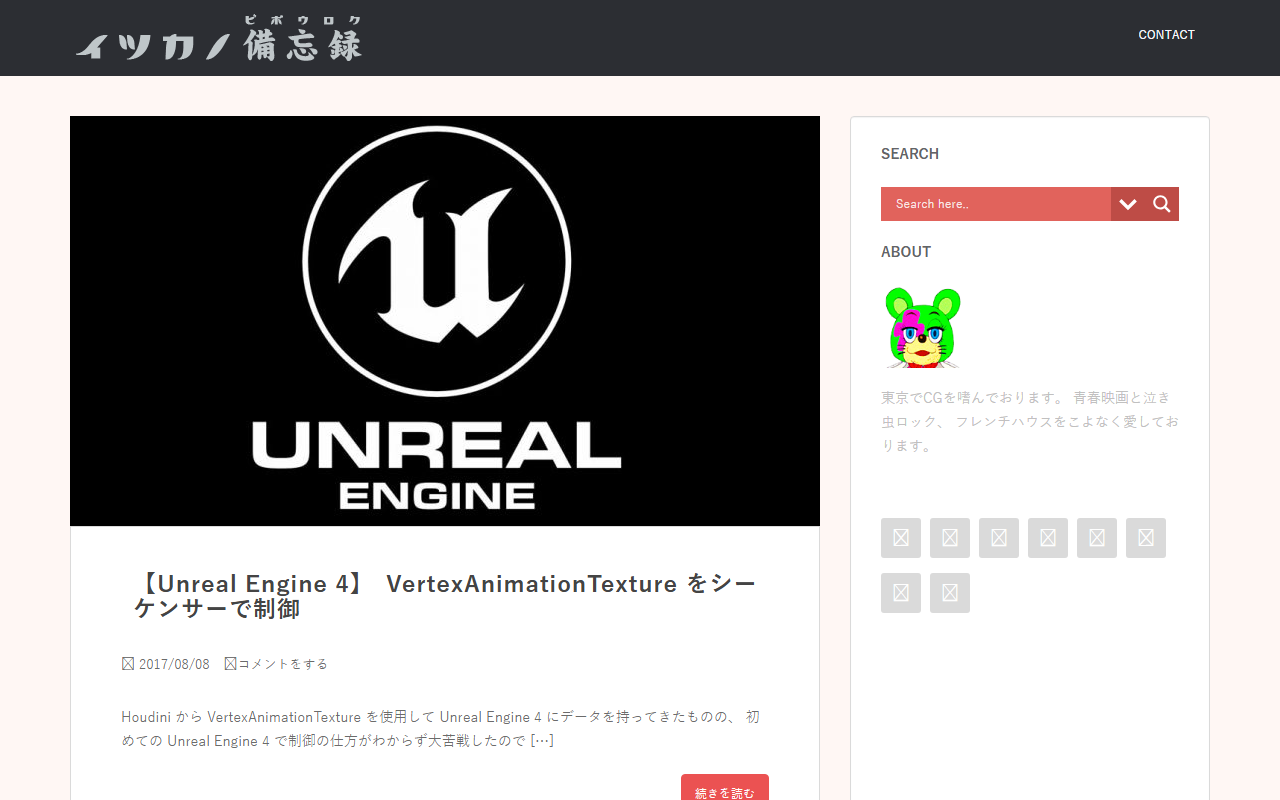Click the コメントをする comment link
The width and height of the screenshot is (1280, 800).
(x=283, y=664)
